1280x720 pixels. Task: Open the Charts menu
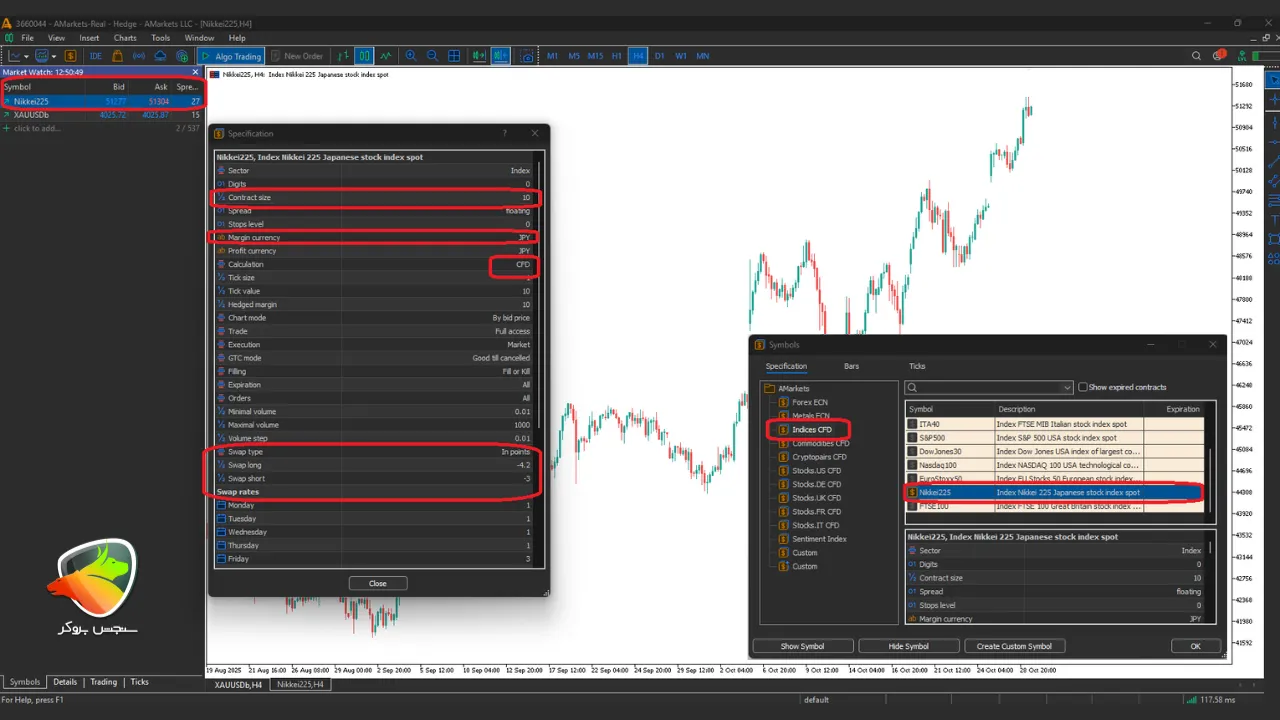125,38
